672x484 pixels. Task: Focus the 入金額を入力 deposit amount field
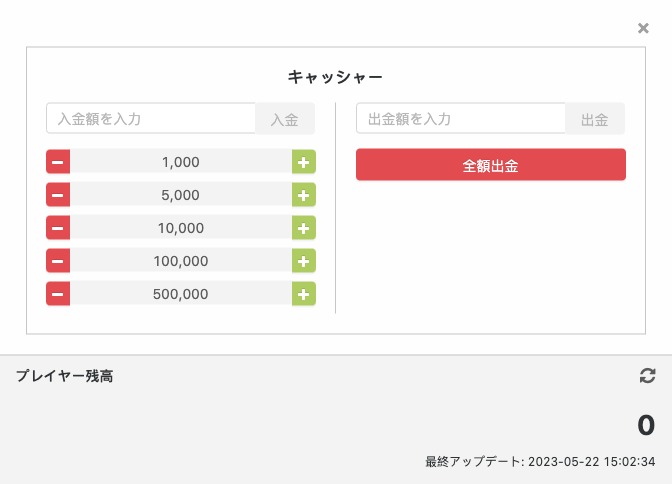pos(151,119)
